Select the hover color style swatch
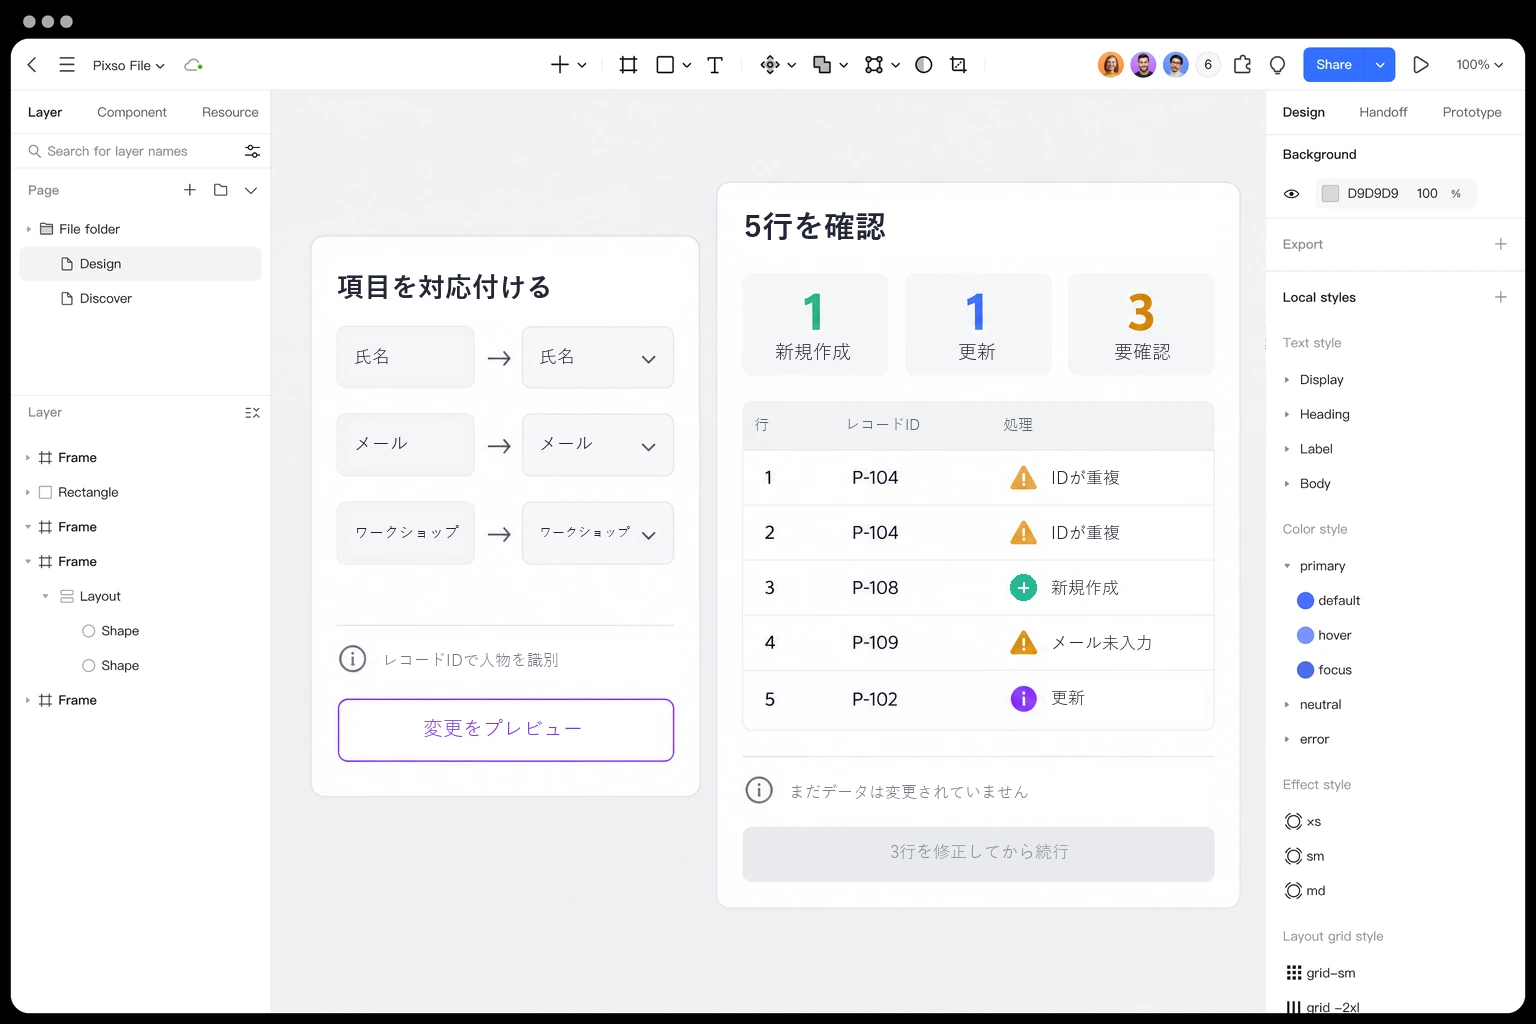 click(x=1305, y=635)
